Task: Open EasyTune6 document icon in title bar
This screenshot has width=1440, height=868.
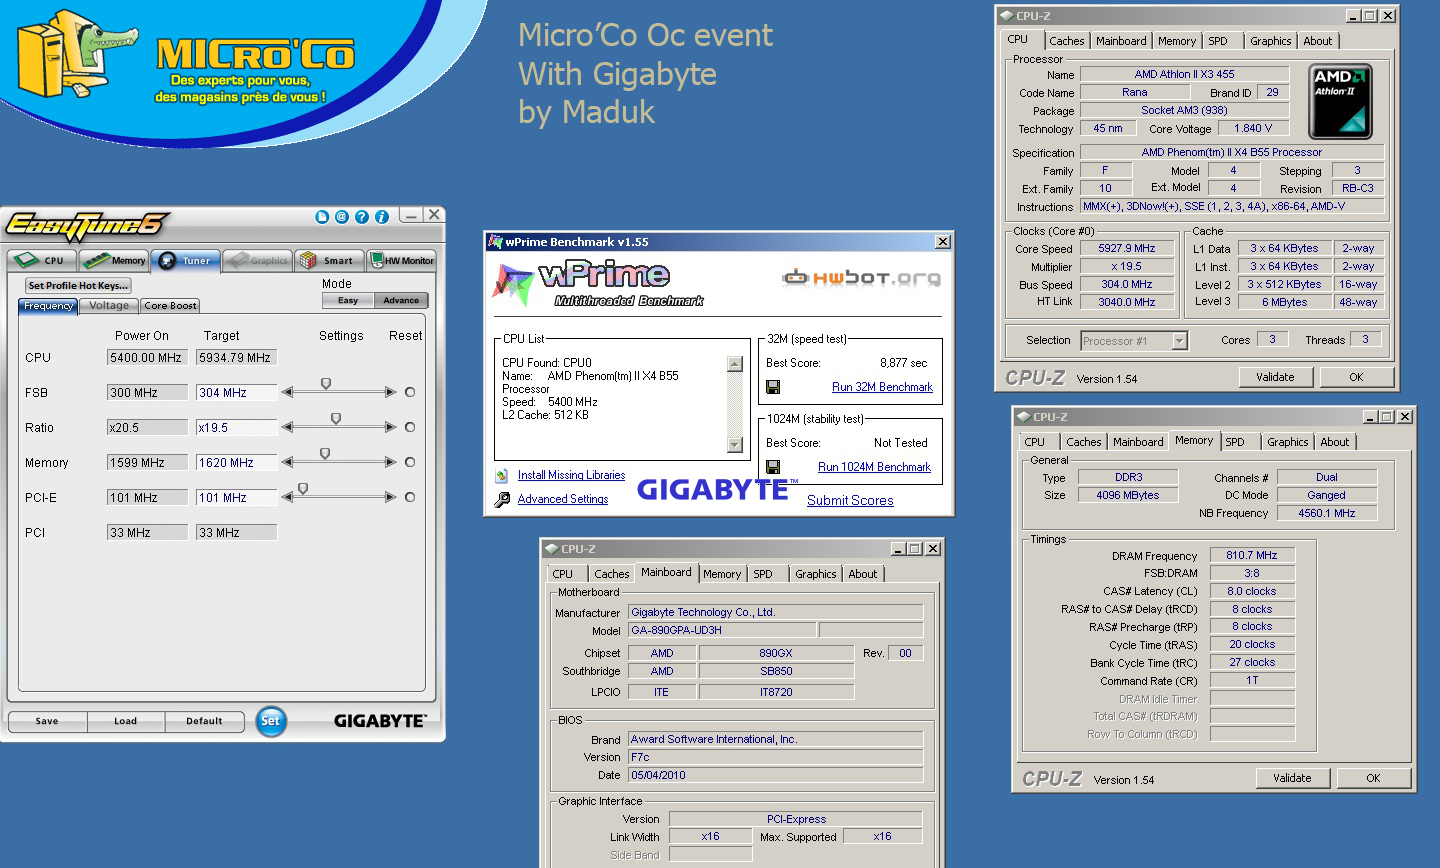Action: [322, 216]
